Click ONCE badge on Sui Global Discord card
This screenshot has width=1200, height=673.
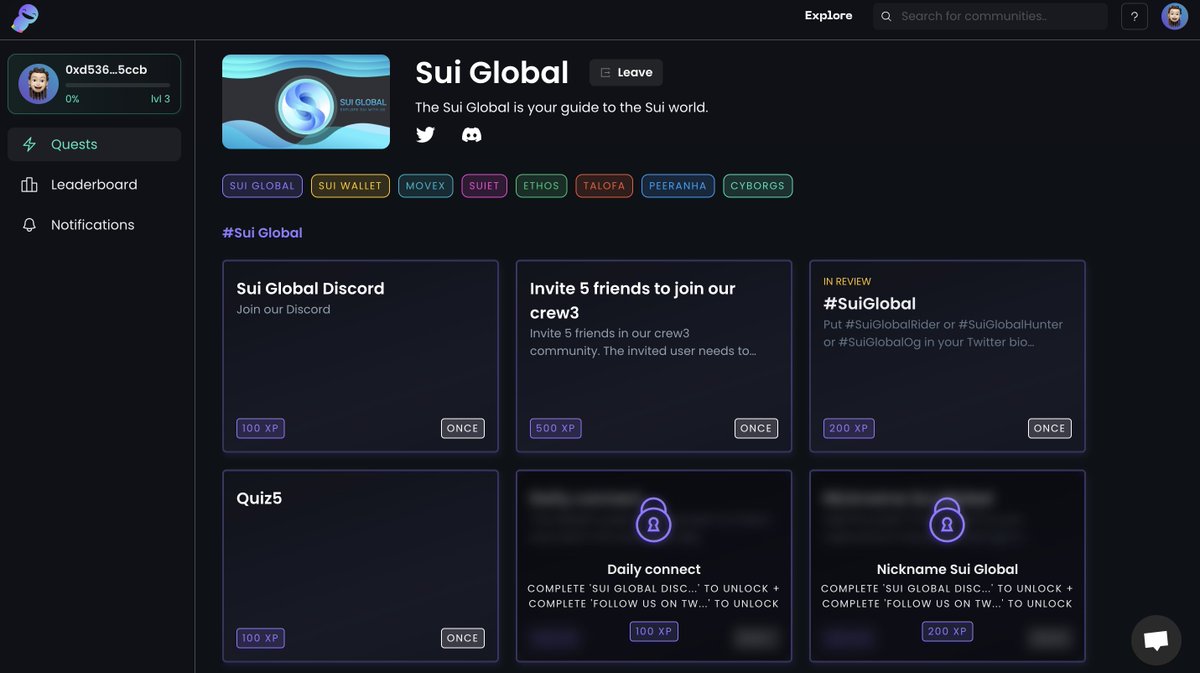click(462, 428)
